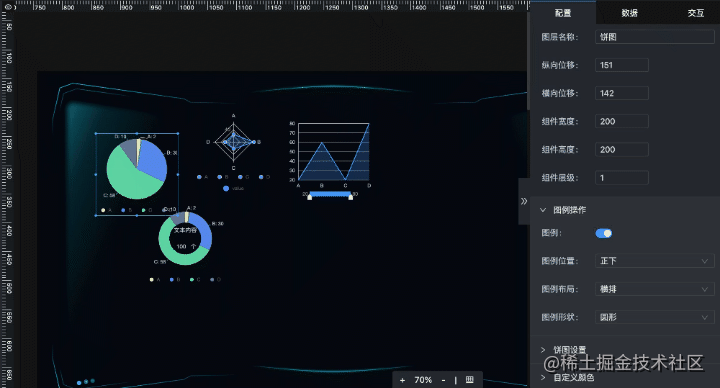Screen dimensions: 720x388
Task: Toggle legend item B of the pie chart
Action: 127,210
